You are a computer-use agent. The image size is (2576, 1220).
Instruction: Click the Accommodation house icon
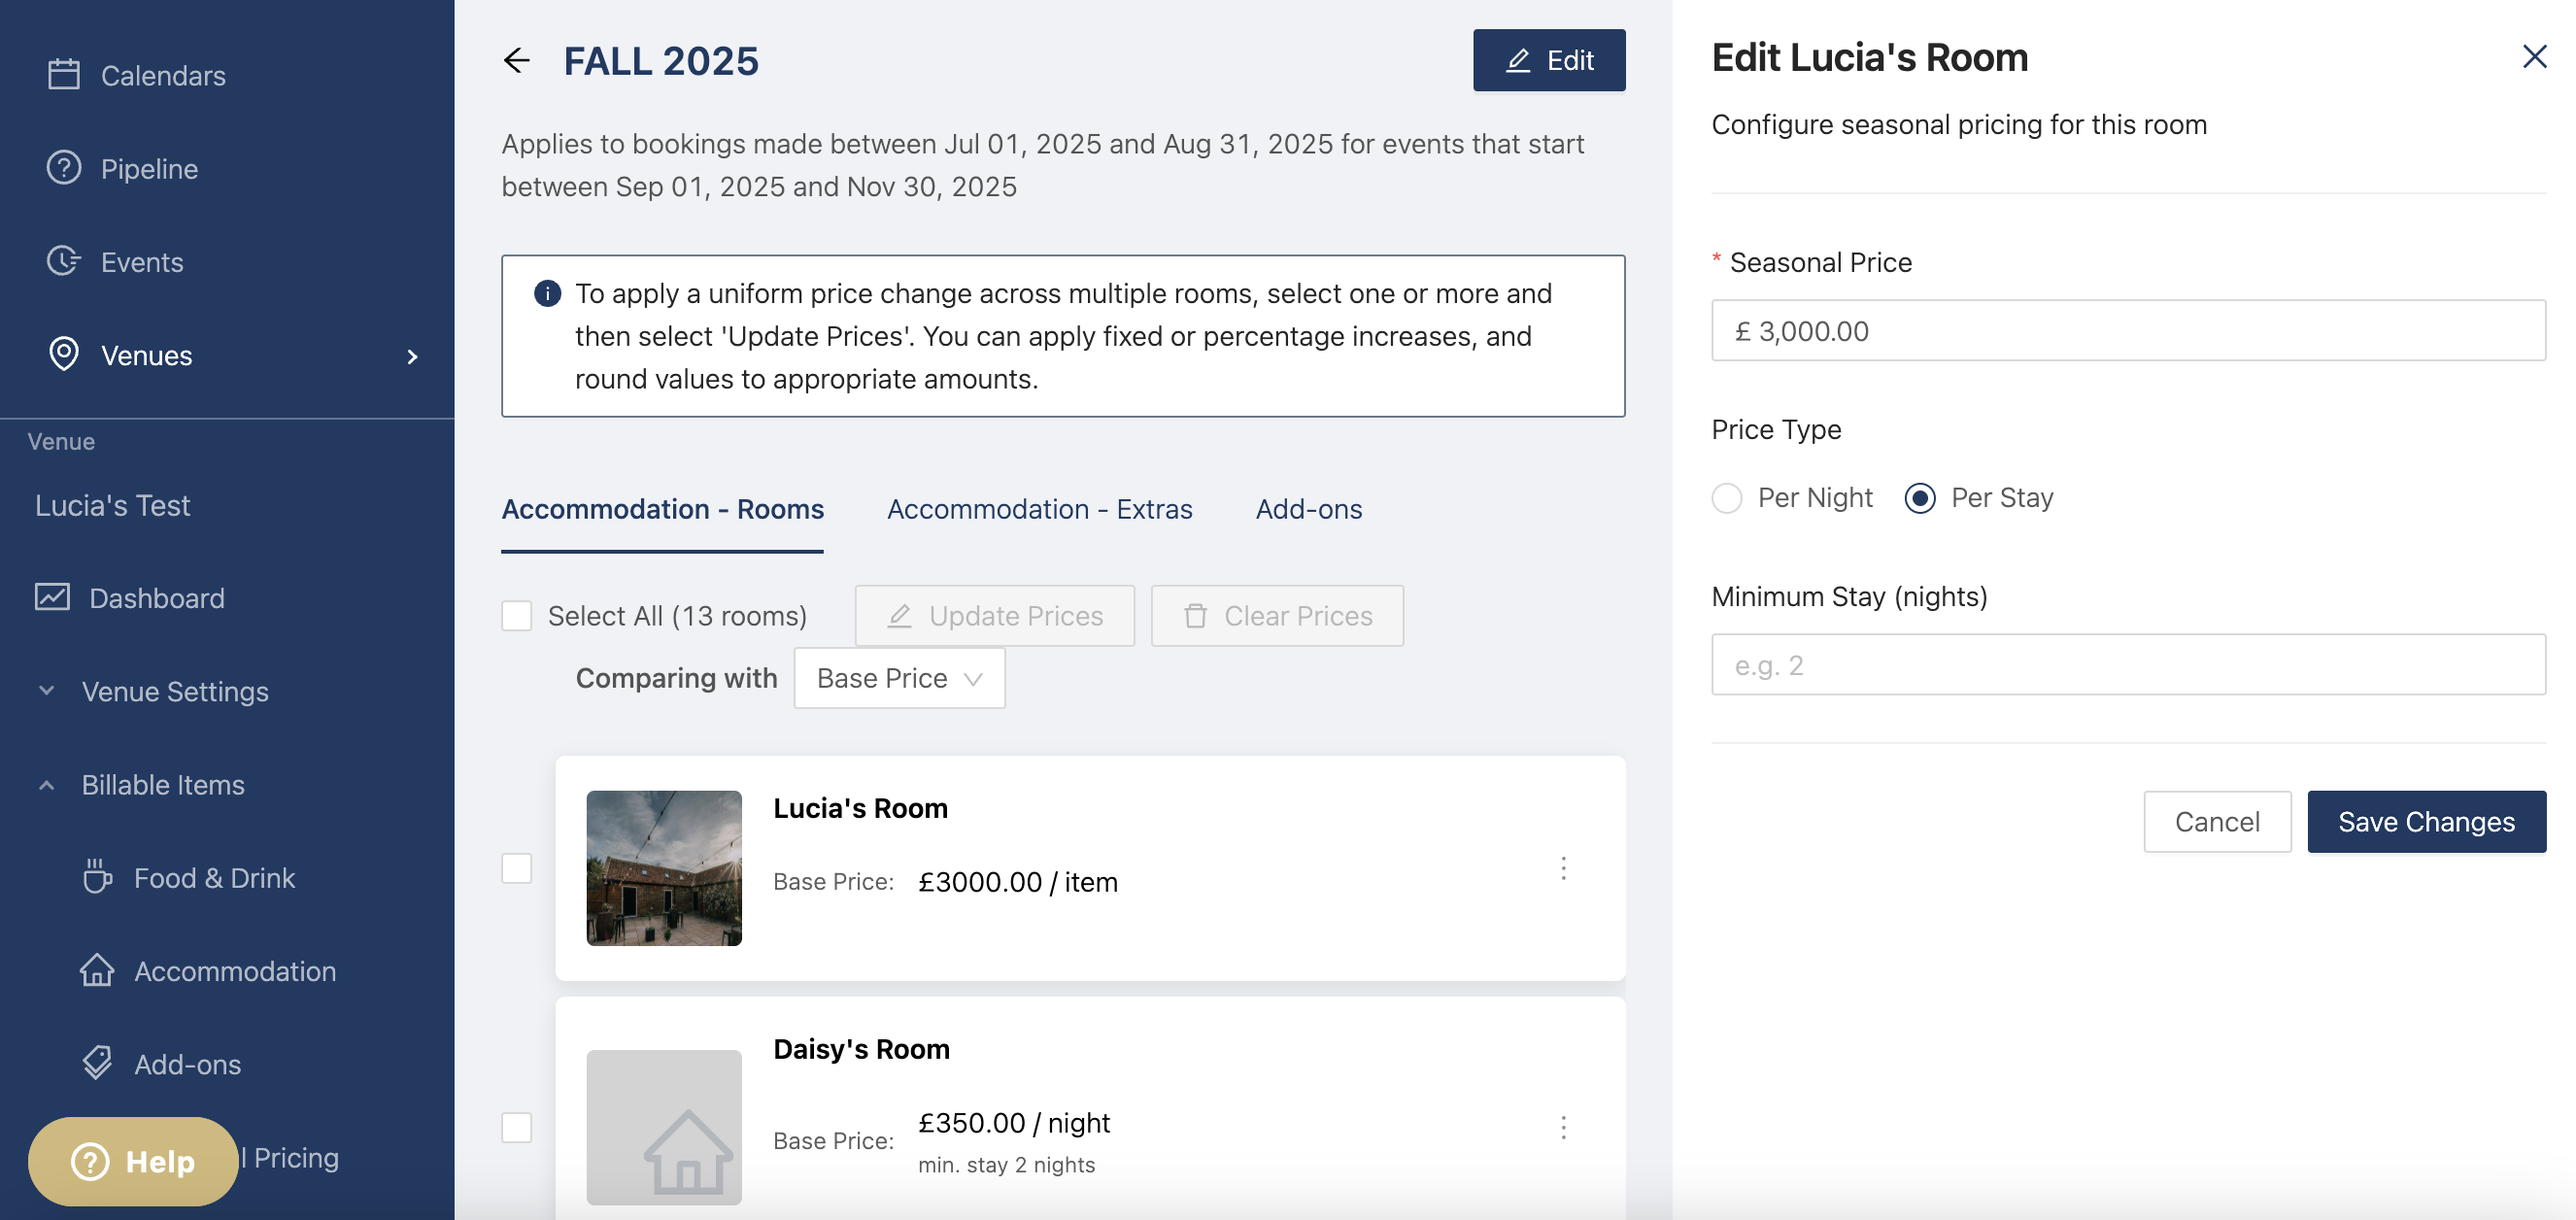point(97,970)
